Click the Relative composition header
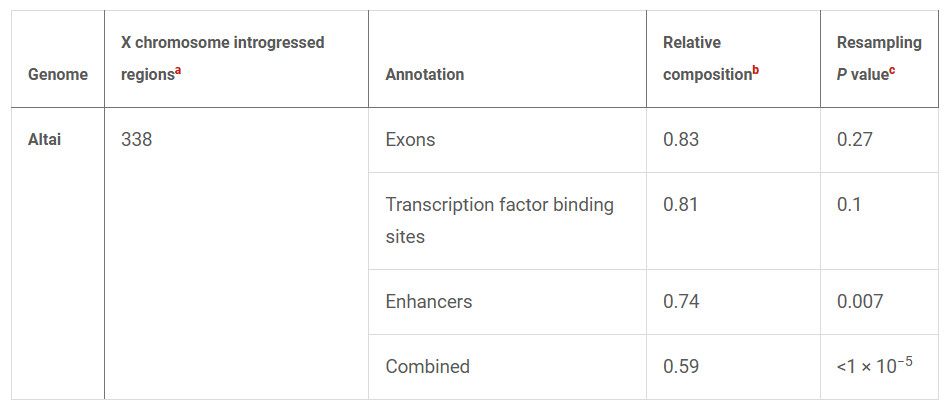950x405 pixels. [x=711, y=59]
